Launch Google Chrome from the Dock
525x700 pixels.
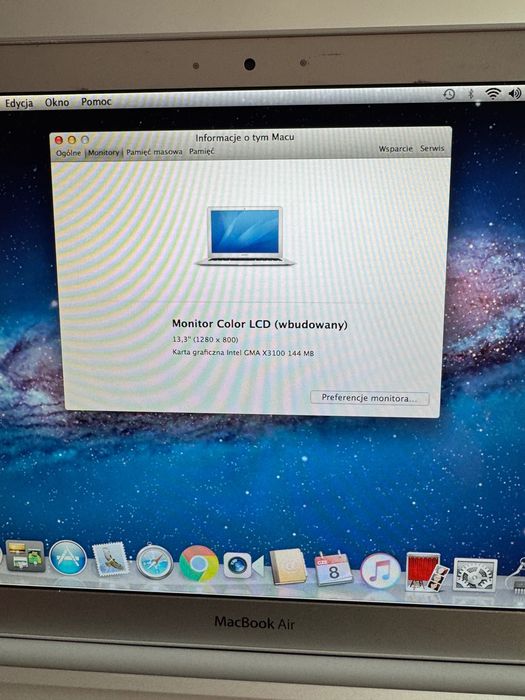pyautogui.click(x=199, y=563)
